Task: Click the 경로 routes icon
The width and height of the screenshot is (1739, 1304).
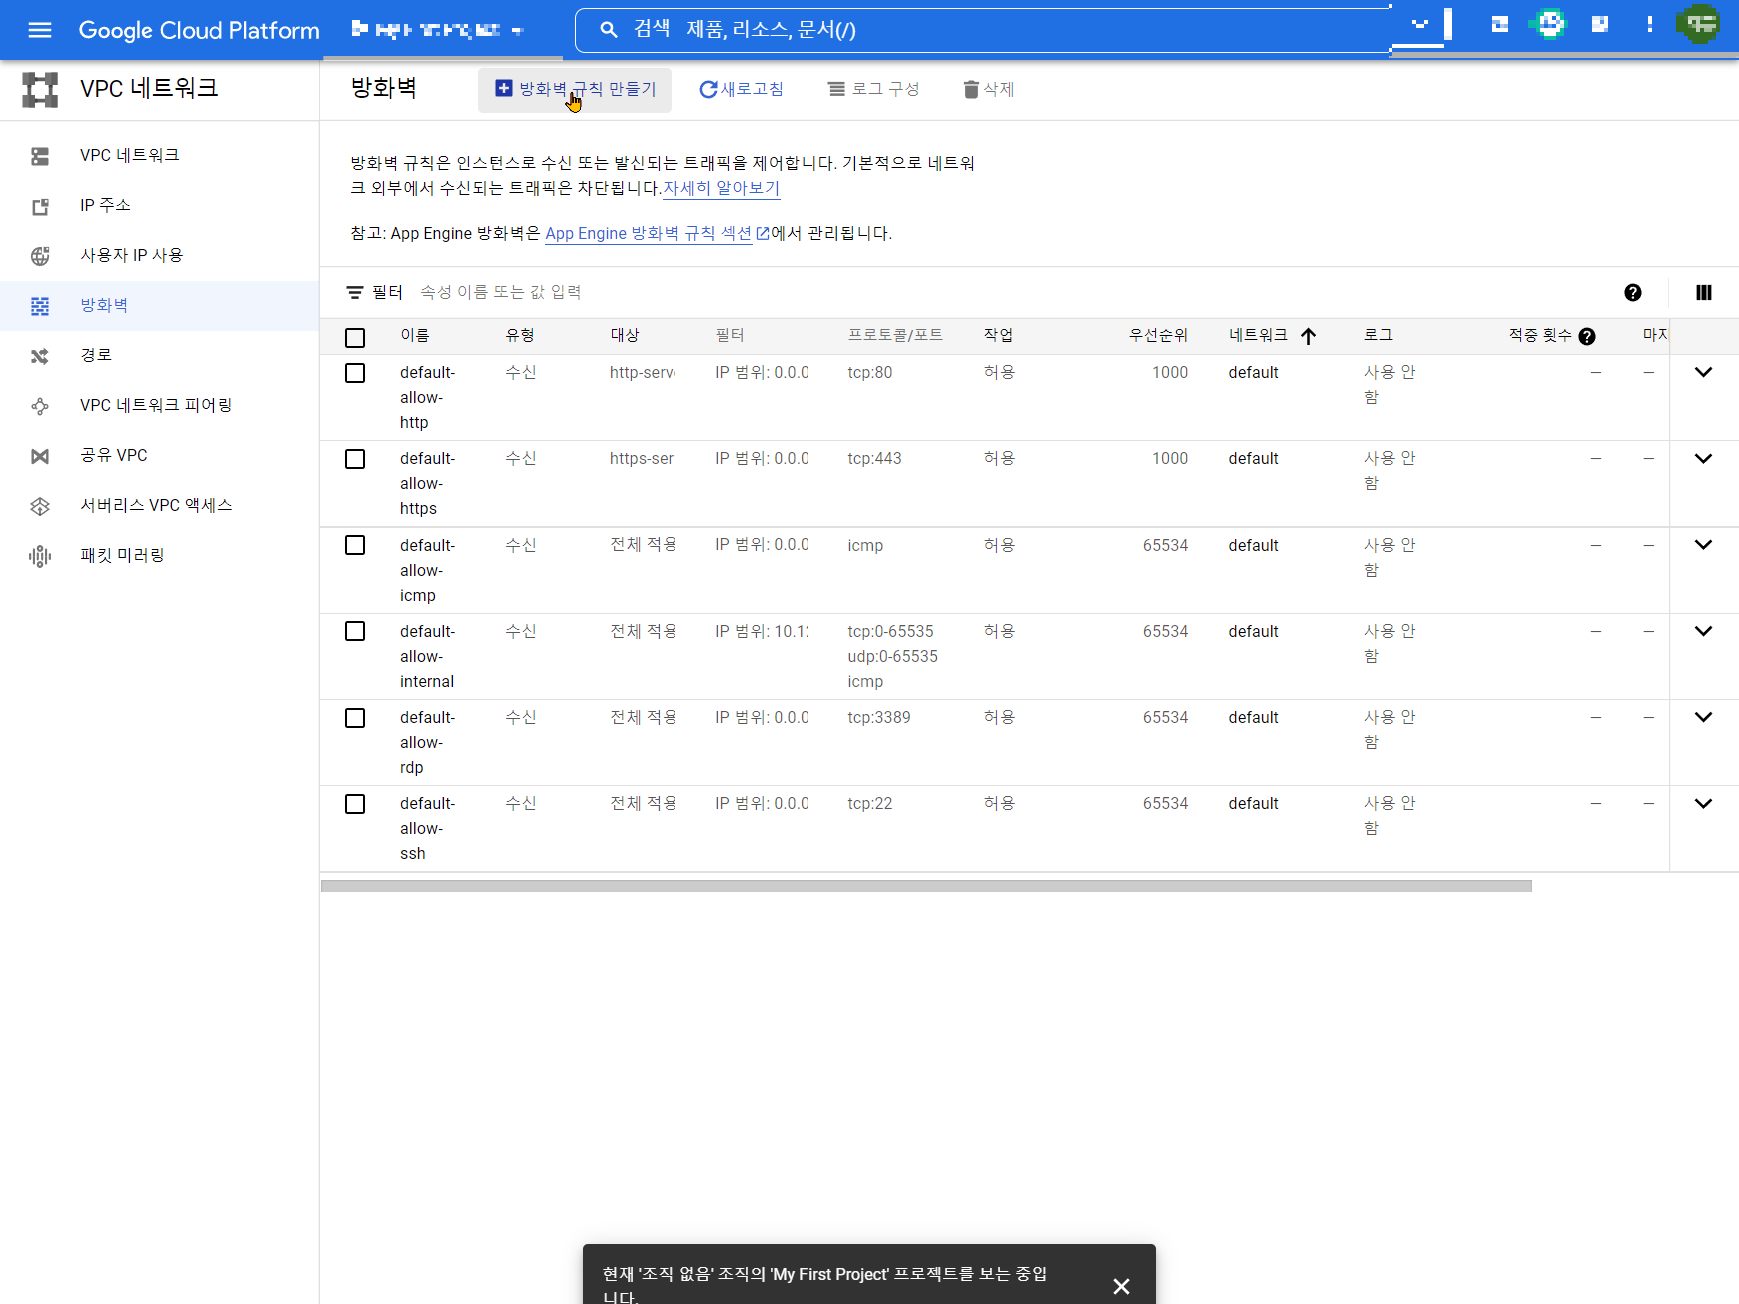Action: 40,356
